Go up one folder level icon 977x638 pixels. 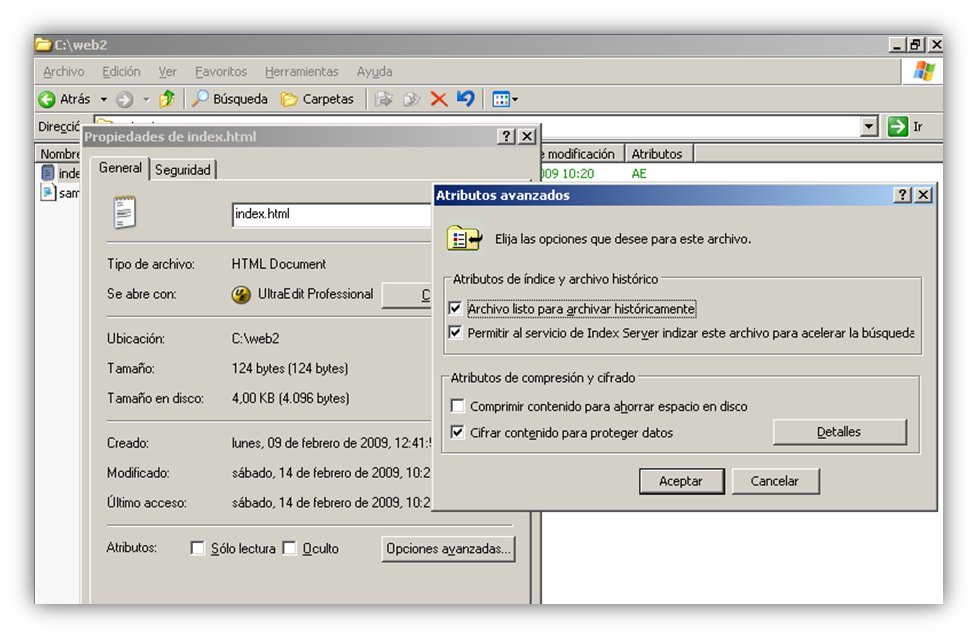[167, 98]
